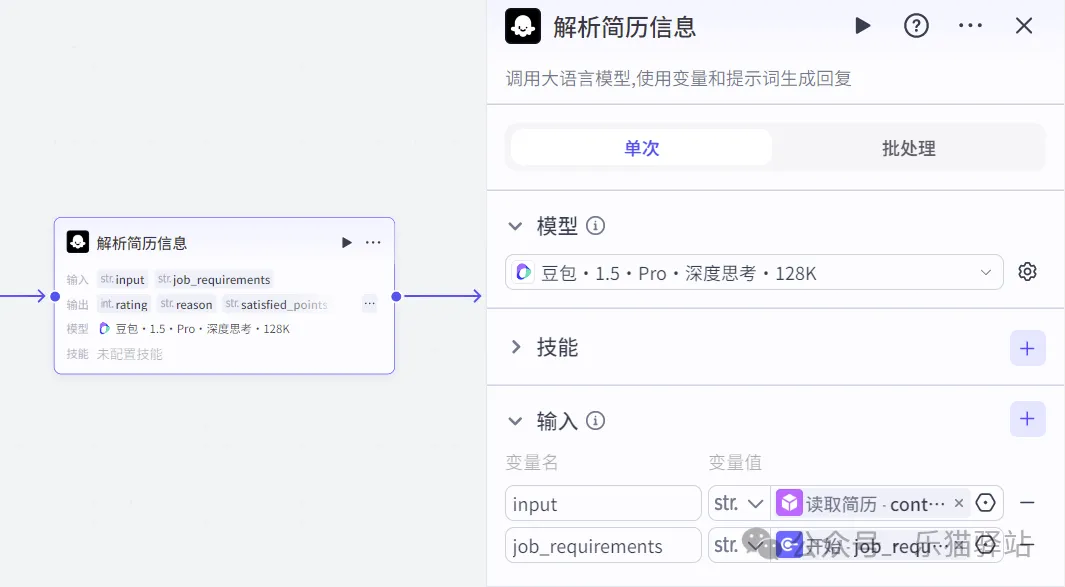
Task: Run the node from the panel header play button
Action: pos(862,26)
